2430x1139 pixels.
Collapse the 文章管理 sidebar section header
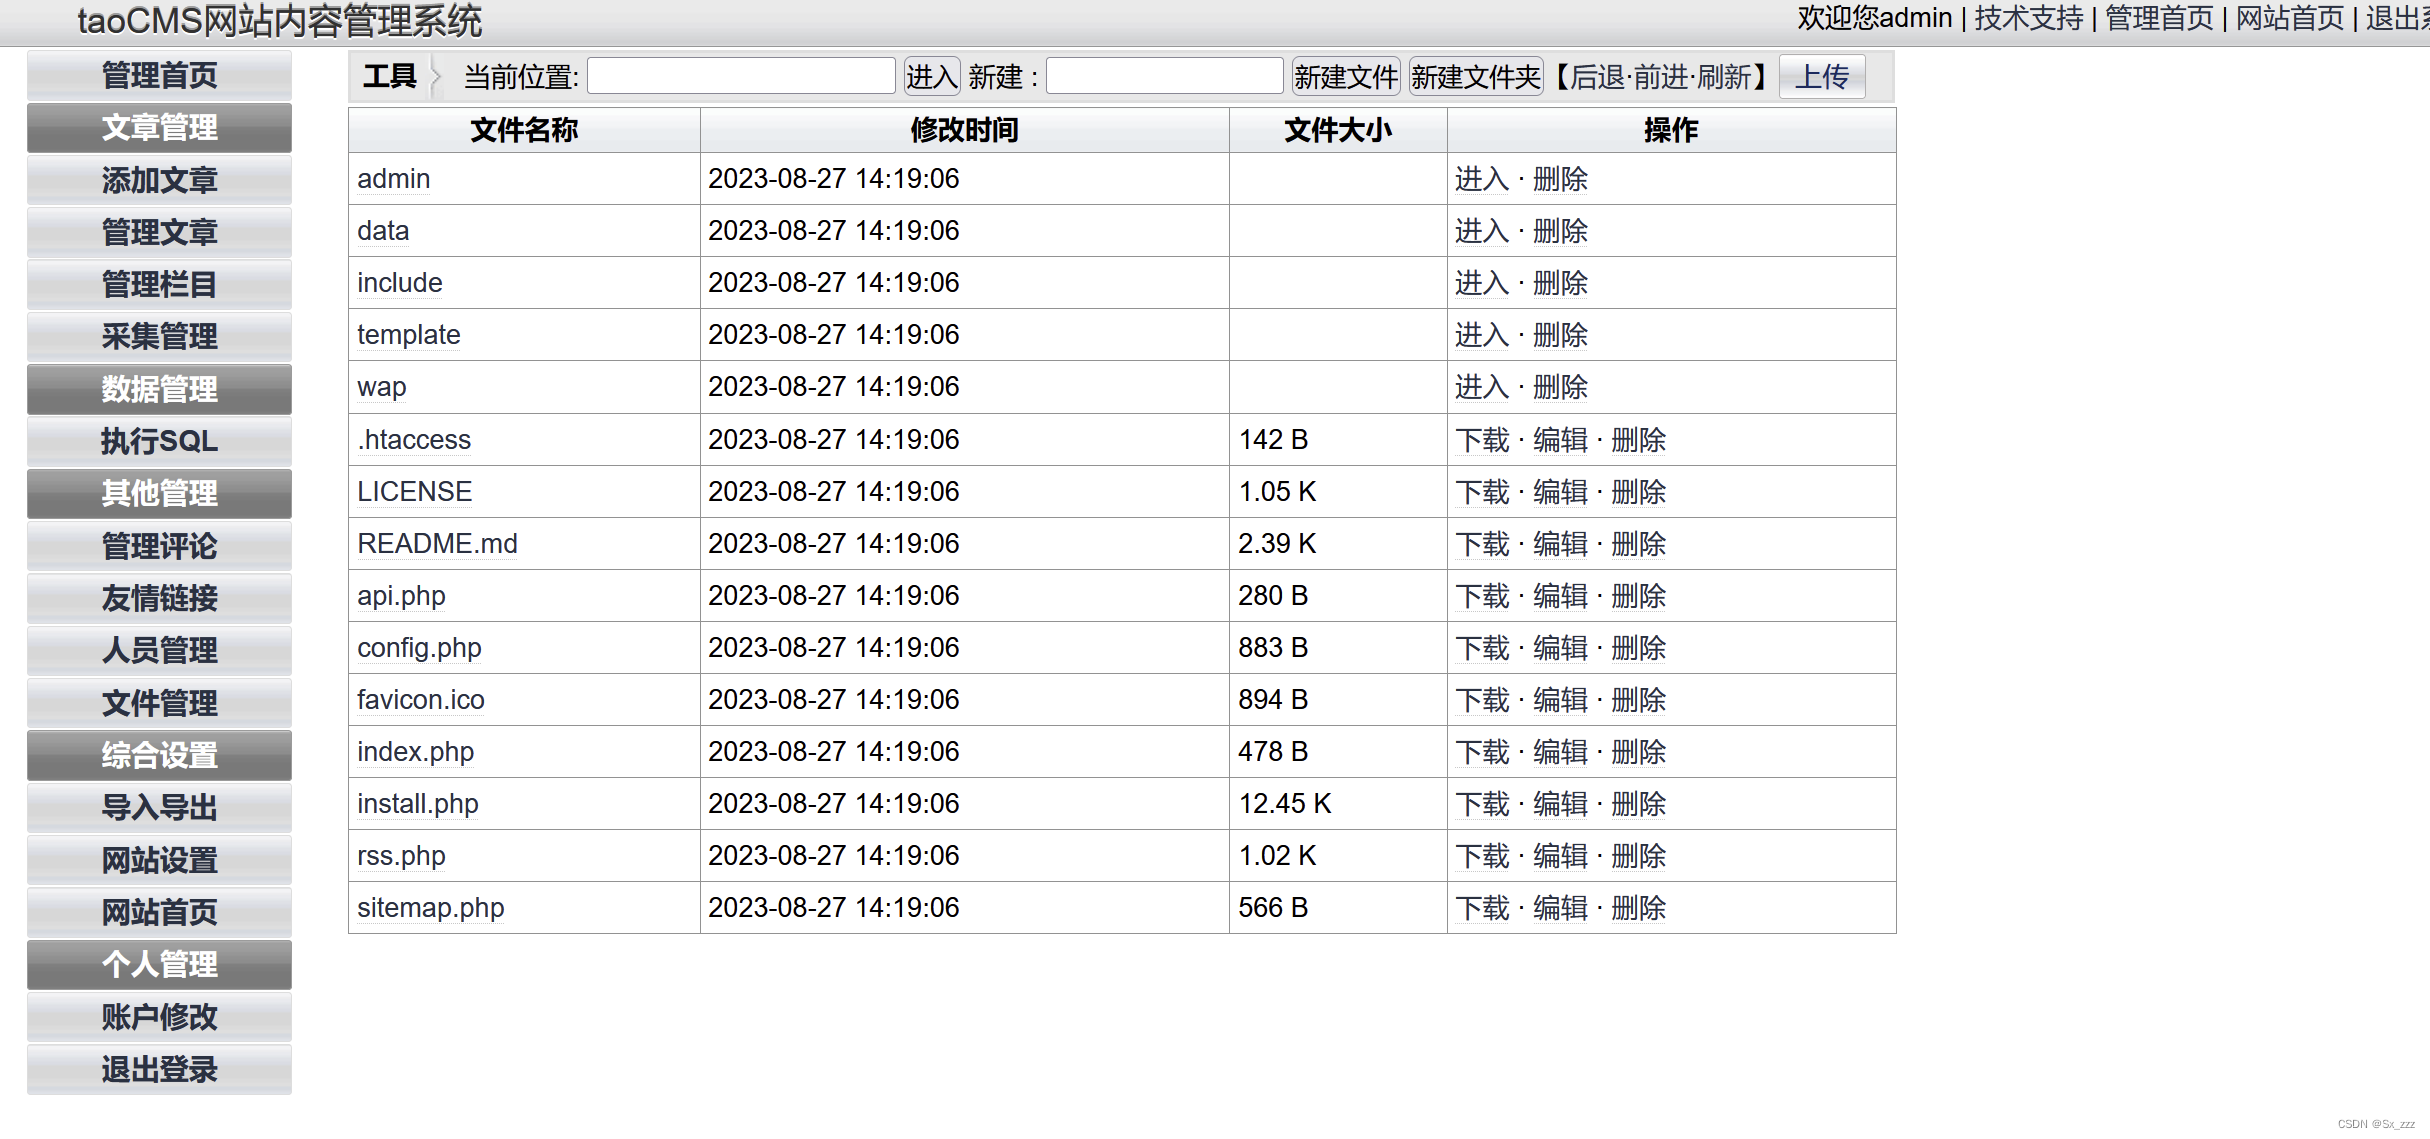click(x=159, y=128)
